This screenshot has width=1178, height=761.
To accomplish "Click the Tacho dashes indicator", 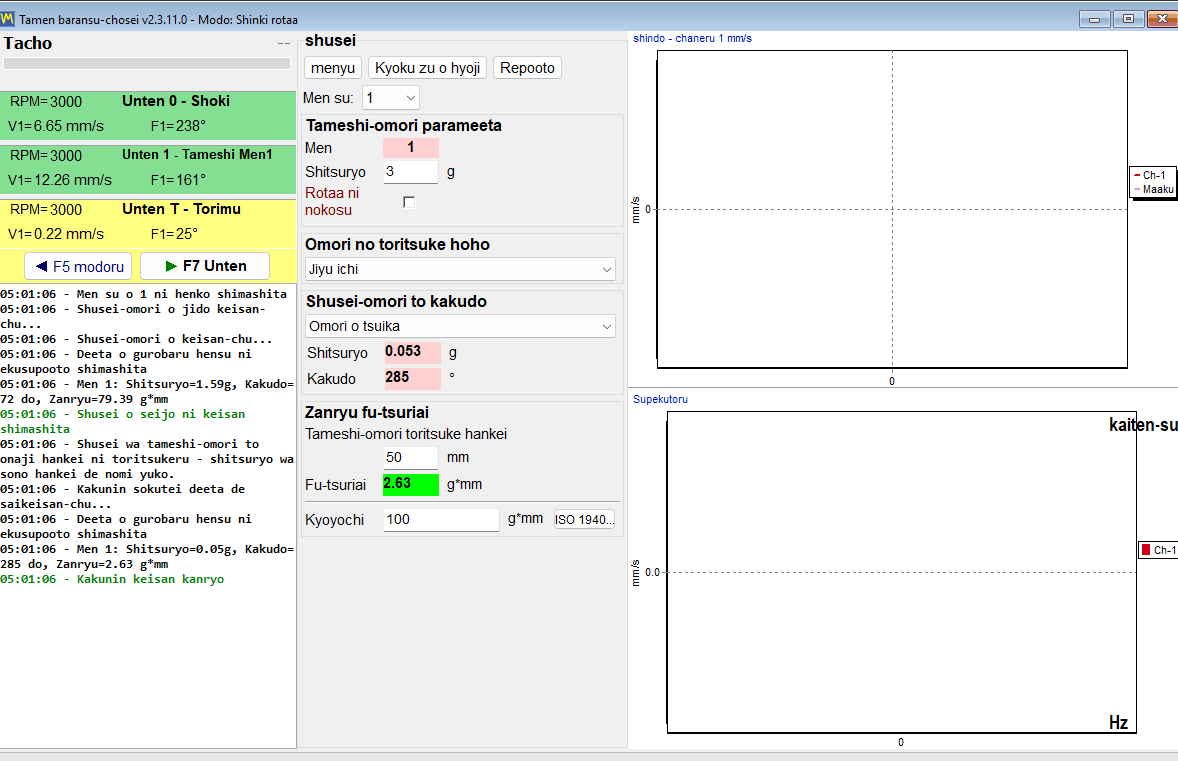I will click(283, 44).
